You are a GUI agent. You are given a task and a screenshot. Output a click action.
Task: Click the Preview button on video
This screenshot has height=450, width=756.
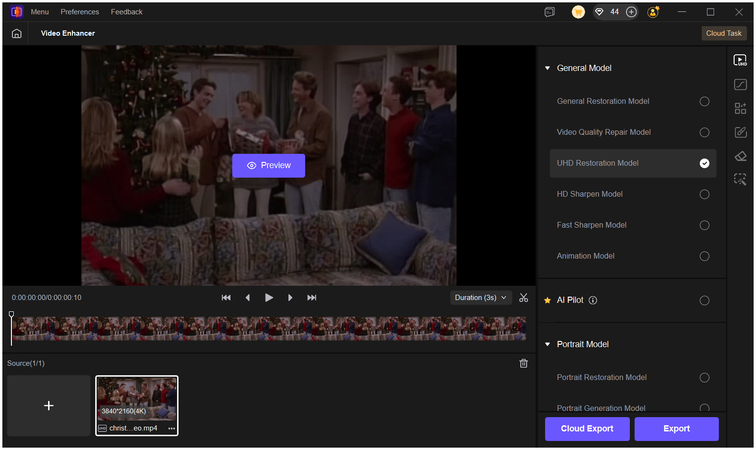[x=268, y=165]
